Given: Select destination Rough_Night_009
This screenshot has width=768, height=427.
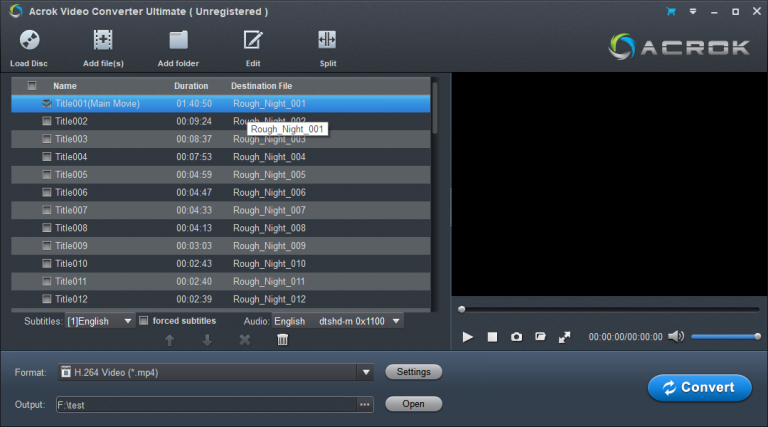Looking at the screenshot, I should [x=269, y=246].
